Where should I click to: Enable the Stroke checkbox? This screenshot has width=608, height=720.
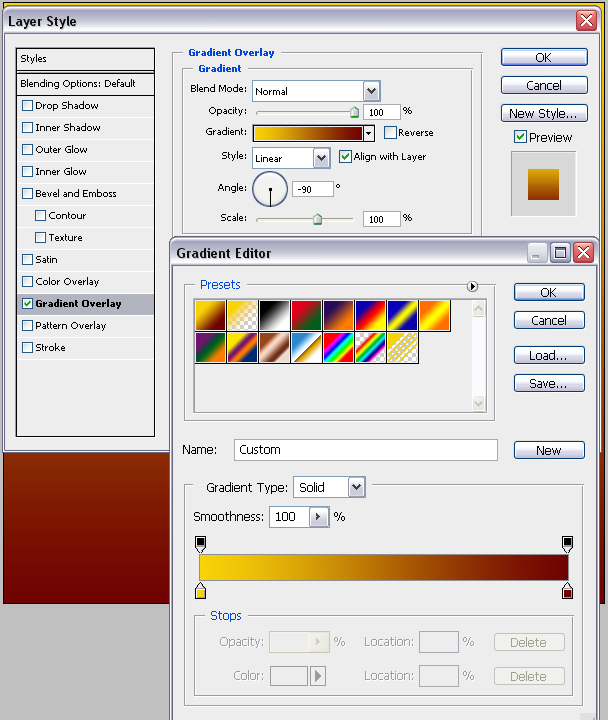[x=28, y=348]
